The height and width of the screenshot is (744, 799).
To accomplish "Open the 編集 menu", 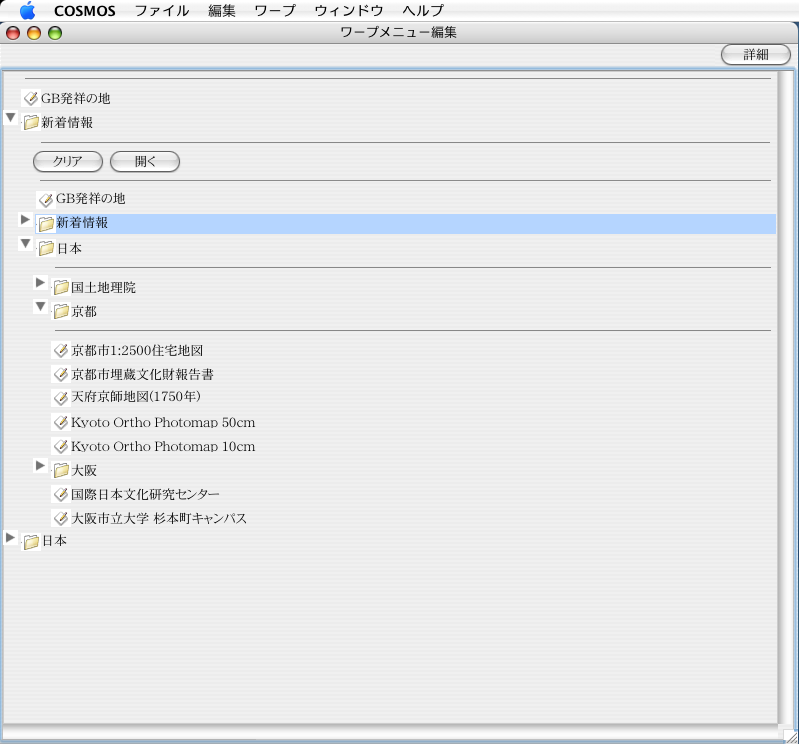I will coord(222,11).
